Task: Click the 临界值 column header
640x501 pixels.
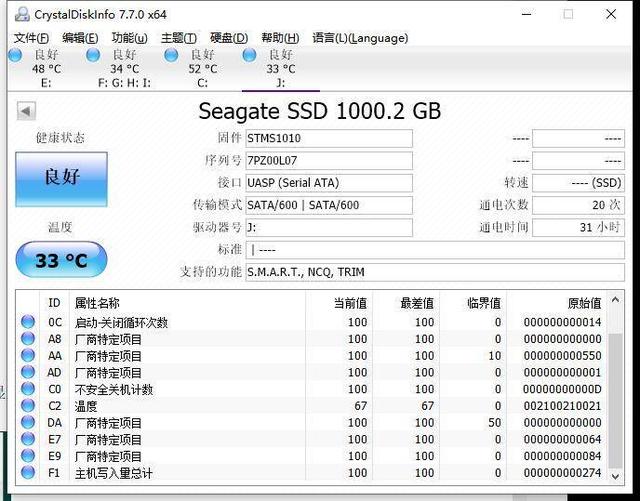Action: (473, 303)
